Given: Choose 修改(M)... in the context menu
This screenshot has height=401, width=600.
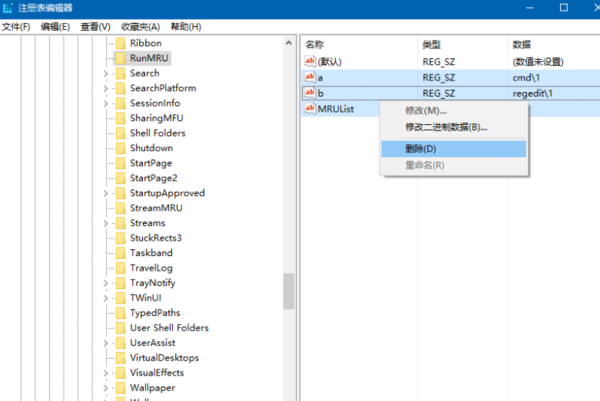Looking at the screenshot, I should pos(426,110).
